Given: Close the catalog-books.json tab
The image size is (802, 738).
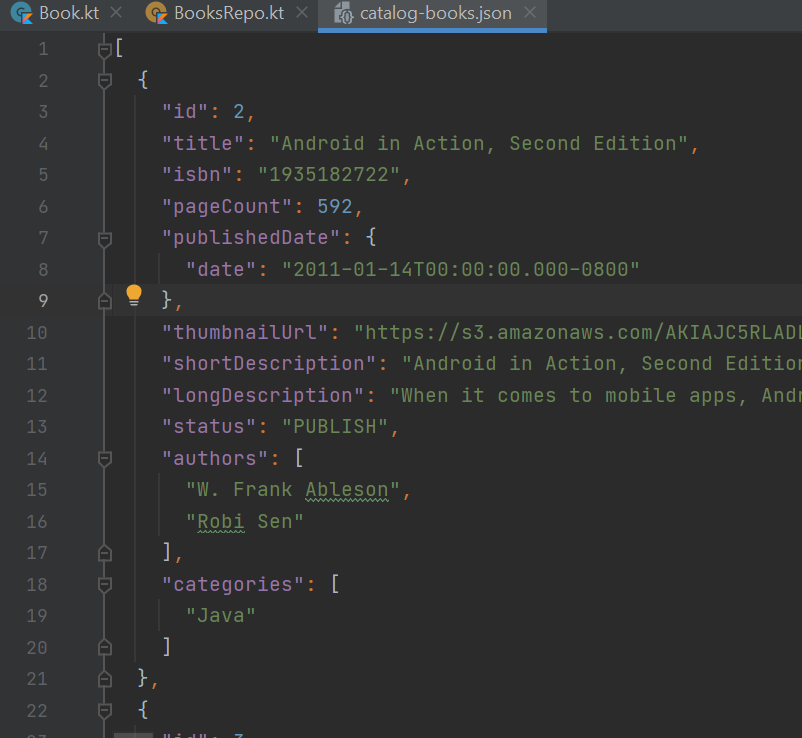Looking at the screenshot, I should [x=530, y=15].
